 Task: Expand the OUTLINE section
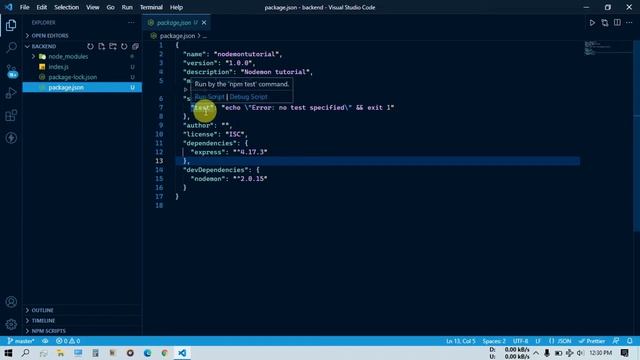coord(82,310)
